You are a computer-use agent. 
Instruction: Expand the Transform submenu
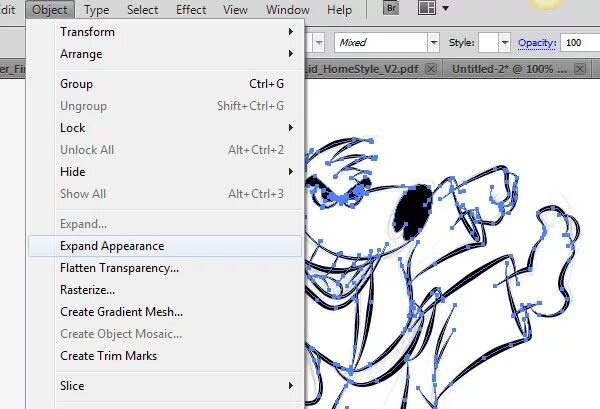pyautogui.click(x=165, y=32)
